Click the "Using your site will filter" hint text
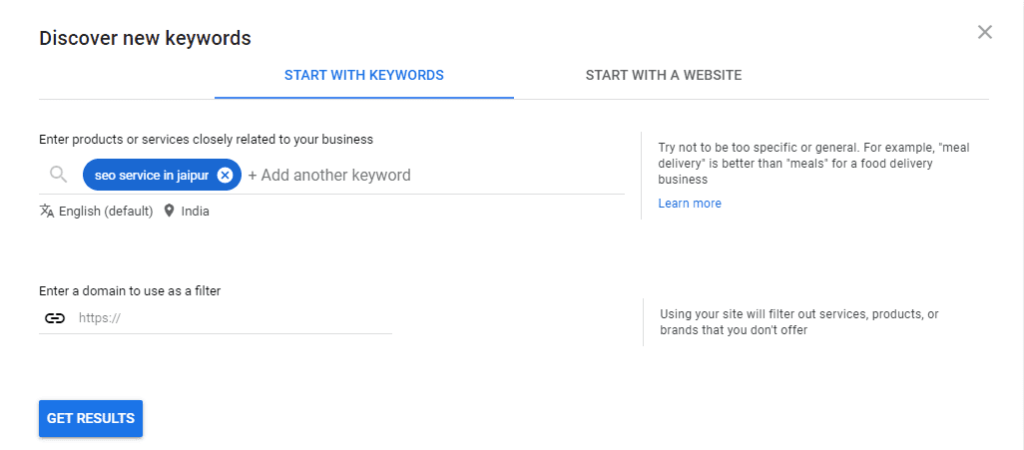Image resolution: width=1024 pixels, height=450 pixels. [799, 321]
